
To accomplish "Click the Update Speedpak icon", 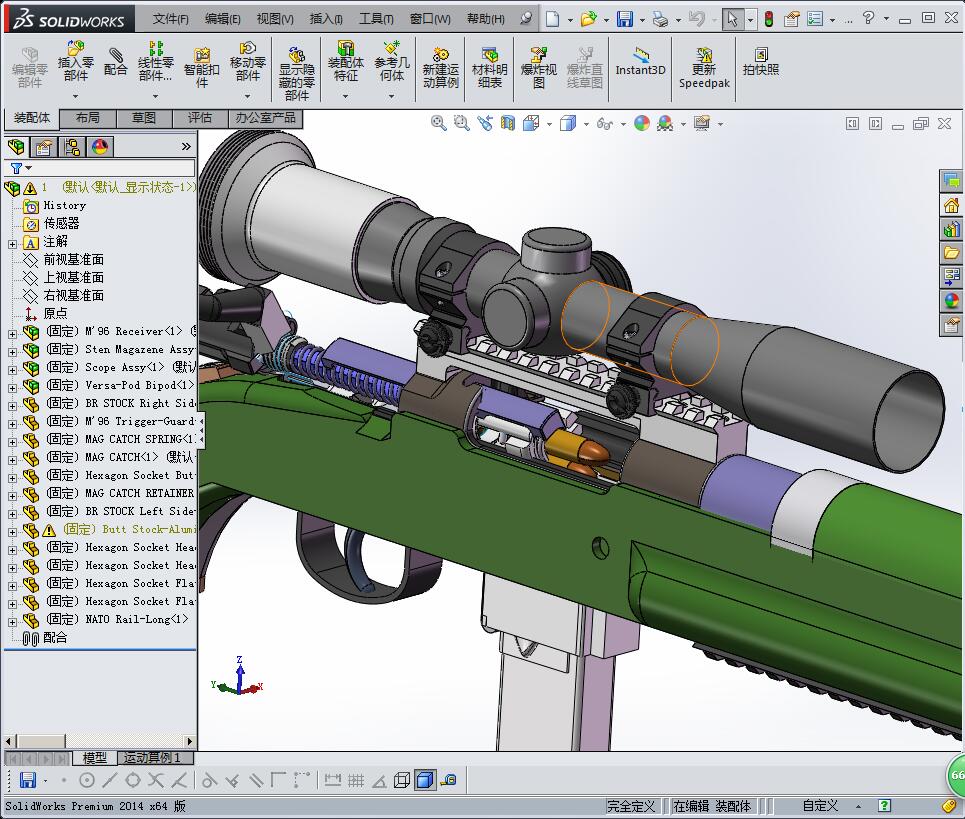I will pyautogui.click(x=704, y=67).
